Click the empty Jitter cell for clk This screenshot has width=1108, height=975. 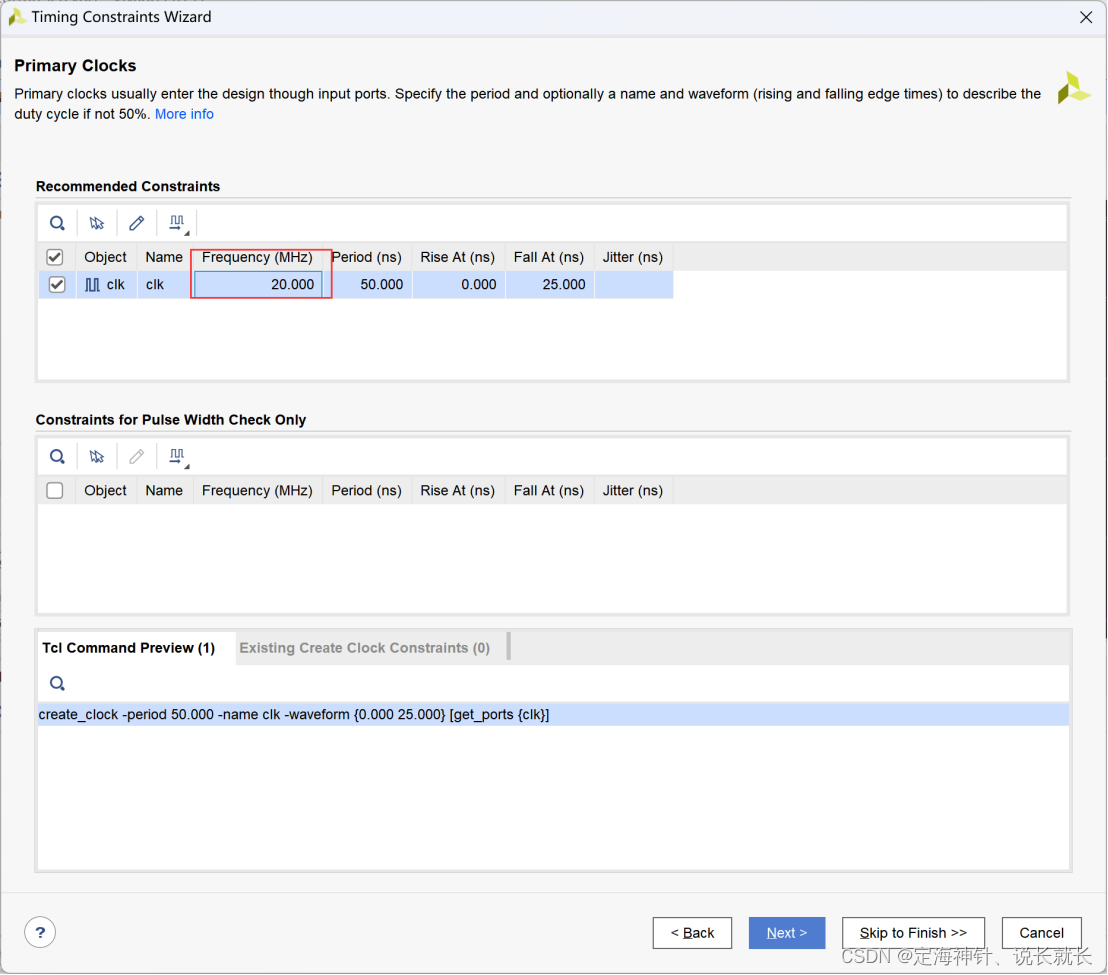point(634,285)
